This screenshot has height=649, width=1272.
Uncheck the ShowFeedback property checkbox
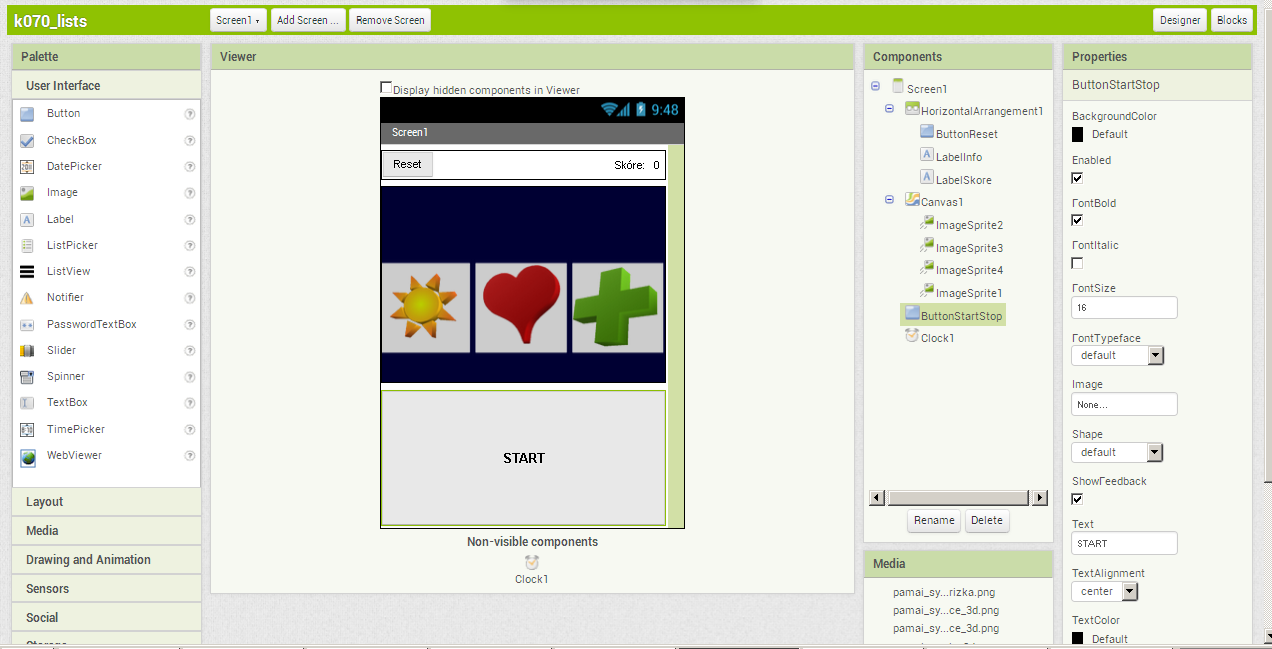pyautogui.click(x=1077, y=499)
